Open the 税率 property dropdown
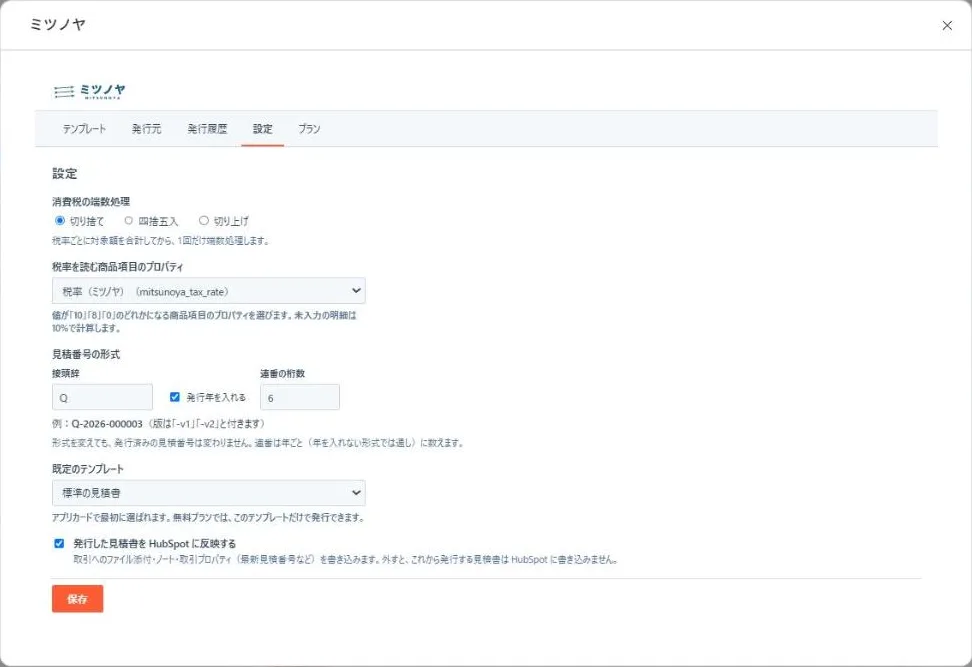 point(208,291)
